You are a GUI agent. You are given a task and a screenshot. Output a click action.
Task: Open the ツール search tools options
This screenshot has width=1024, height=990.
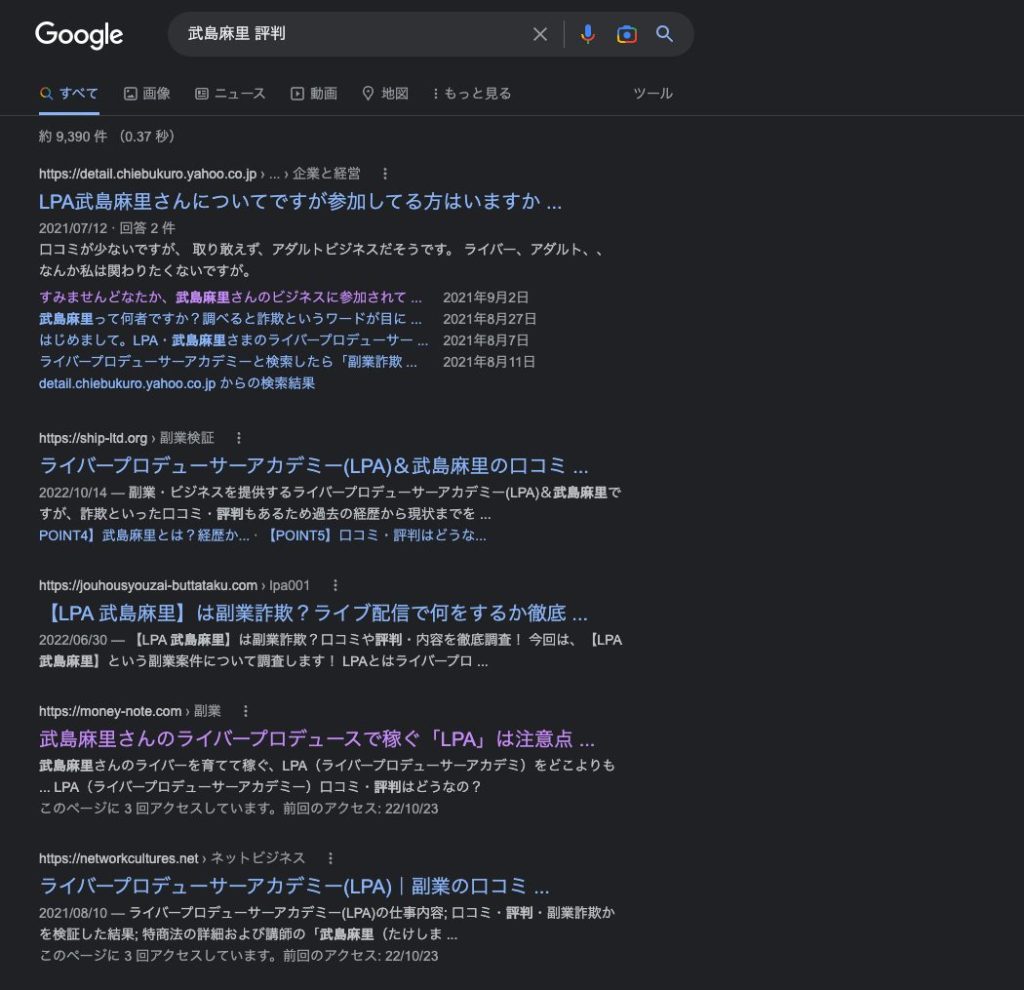[x=653, y=93]
